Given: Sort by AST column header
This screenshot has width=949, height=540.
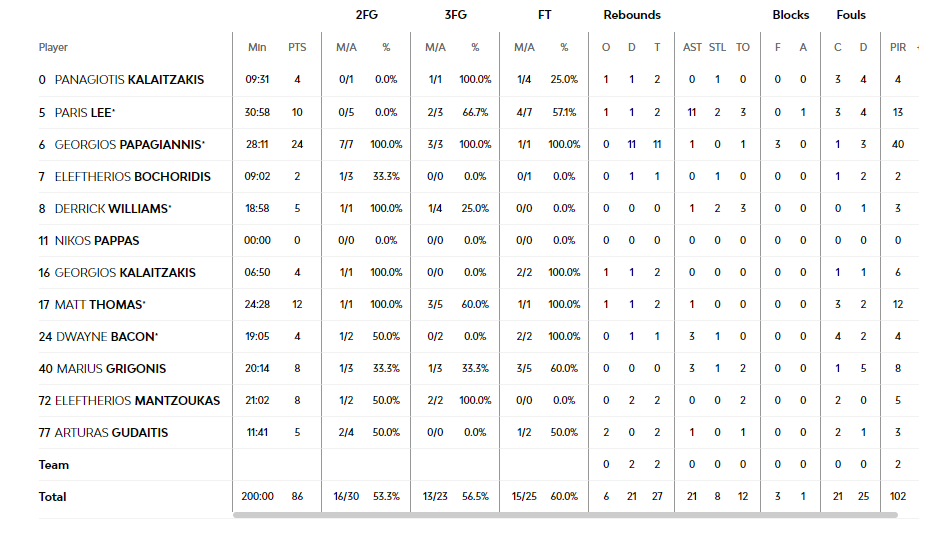Looking at the screenshot, I should click(692, 47).
